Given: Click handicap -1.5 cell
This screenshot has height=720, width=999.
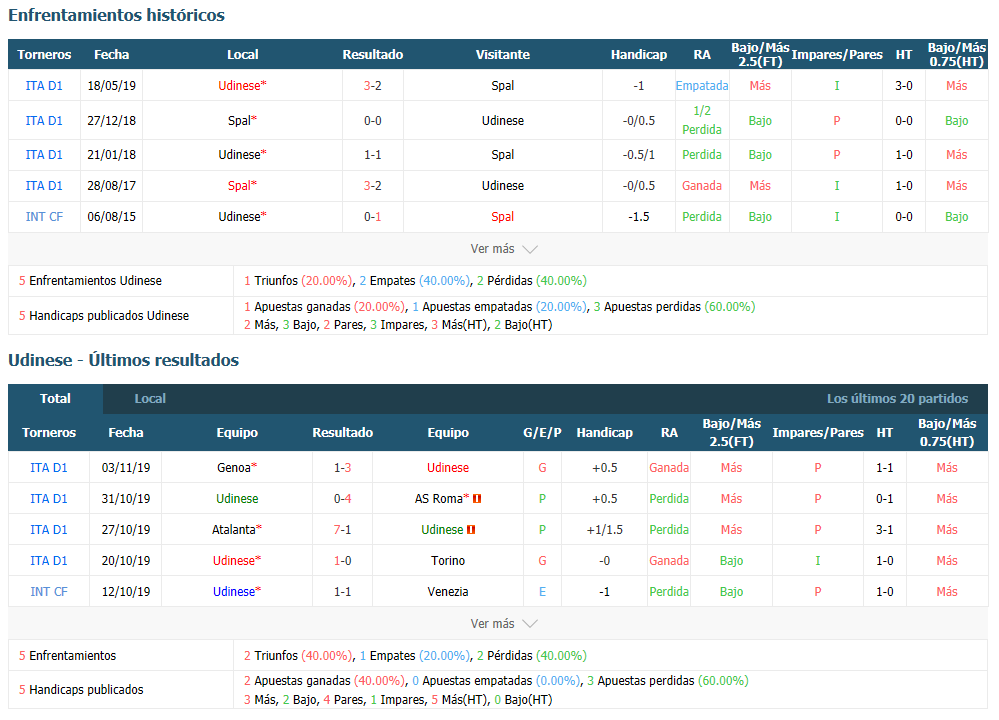Looking at the screenshot, I should [638, 217].
